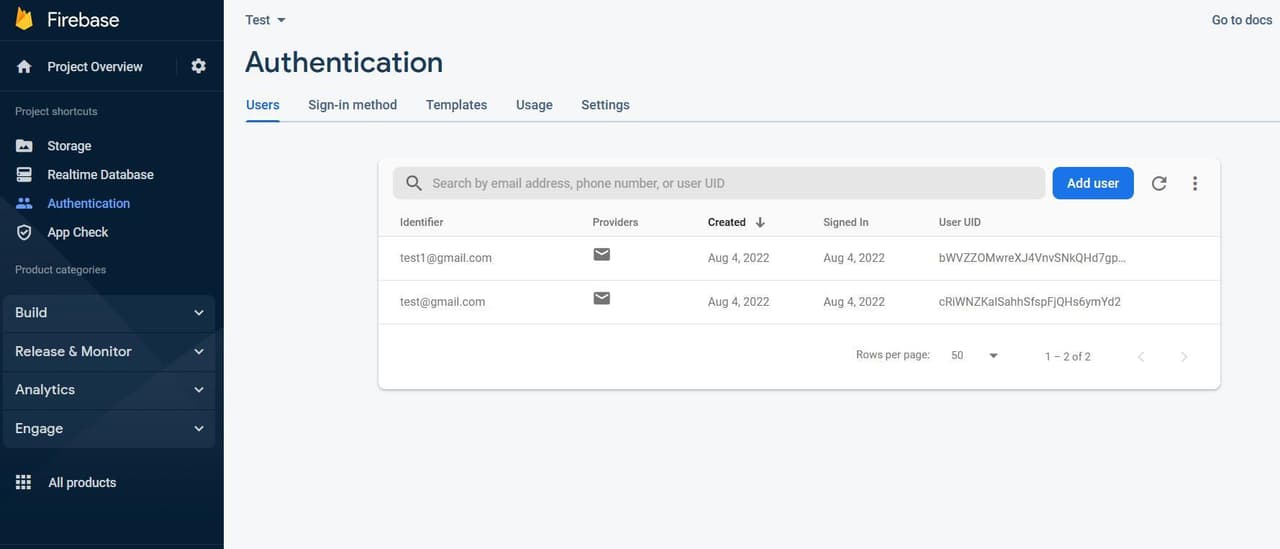This screenshot has height=549, width=1280.
Task: Open the Test project selector dropdown
Action: click(x=265, y=20)
